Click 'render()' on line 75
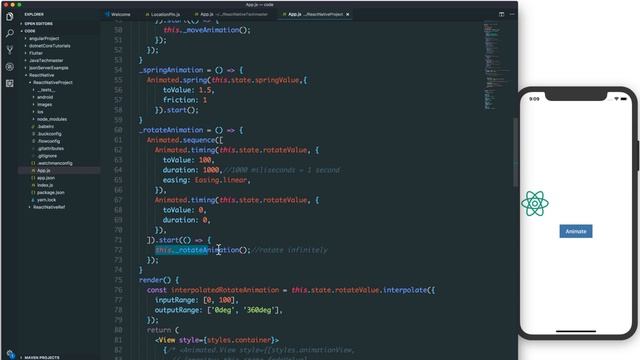 (x=155, y=280)
